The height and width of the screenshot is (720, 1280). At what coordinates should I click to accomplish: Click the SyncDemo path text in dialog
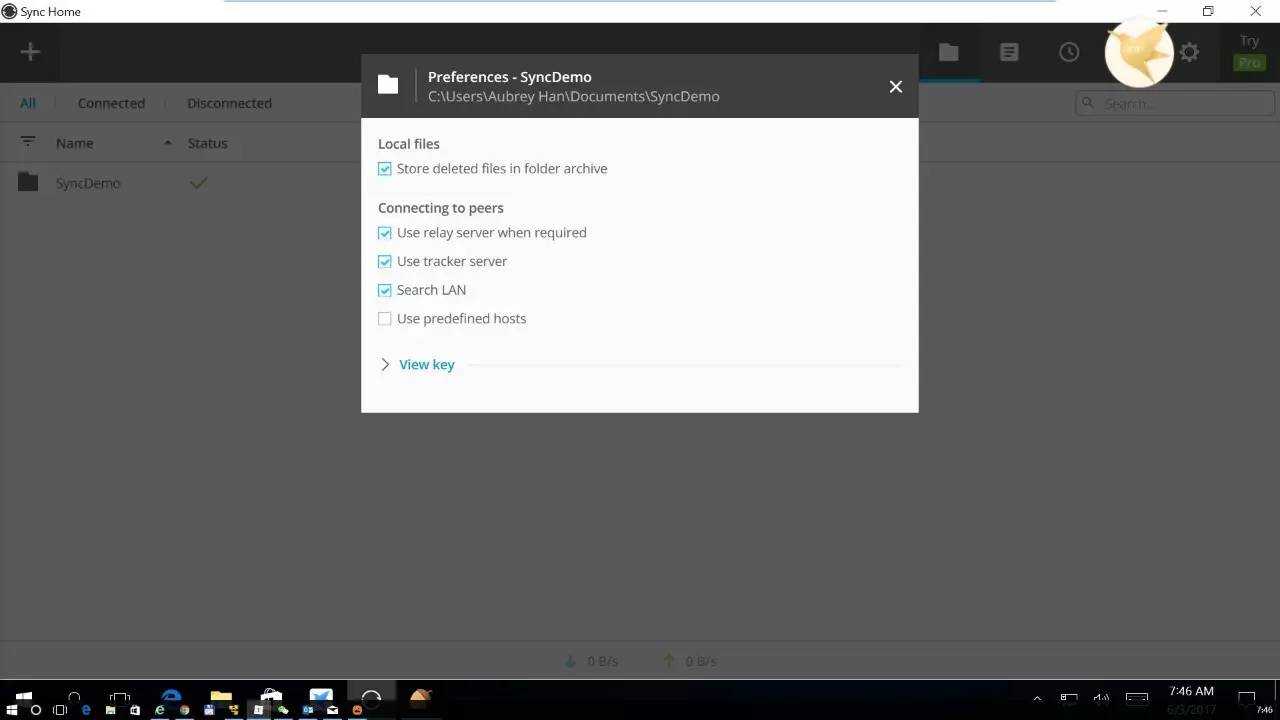coord(574,96)
